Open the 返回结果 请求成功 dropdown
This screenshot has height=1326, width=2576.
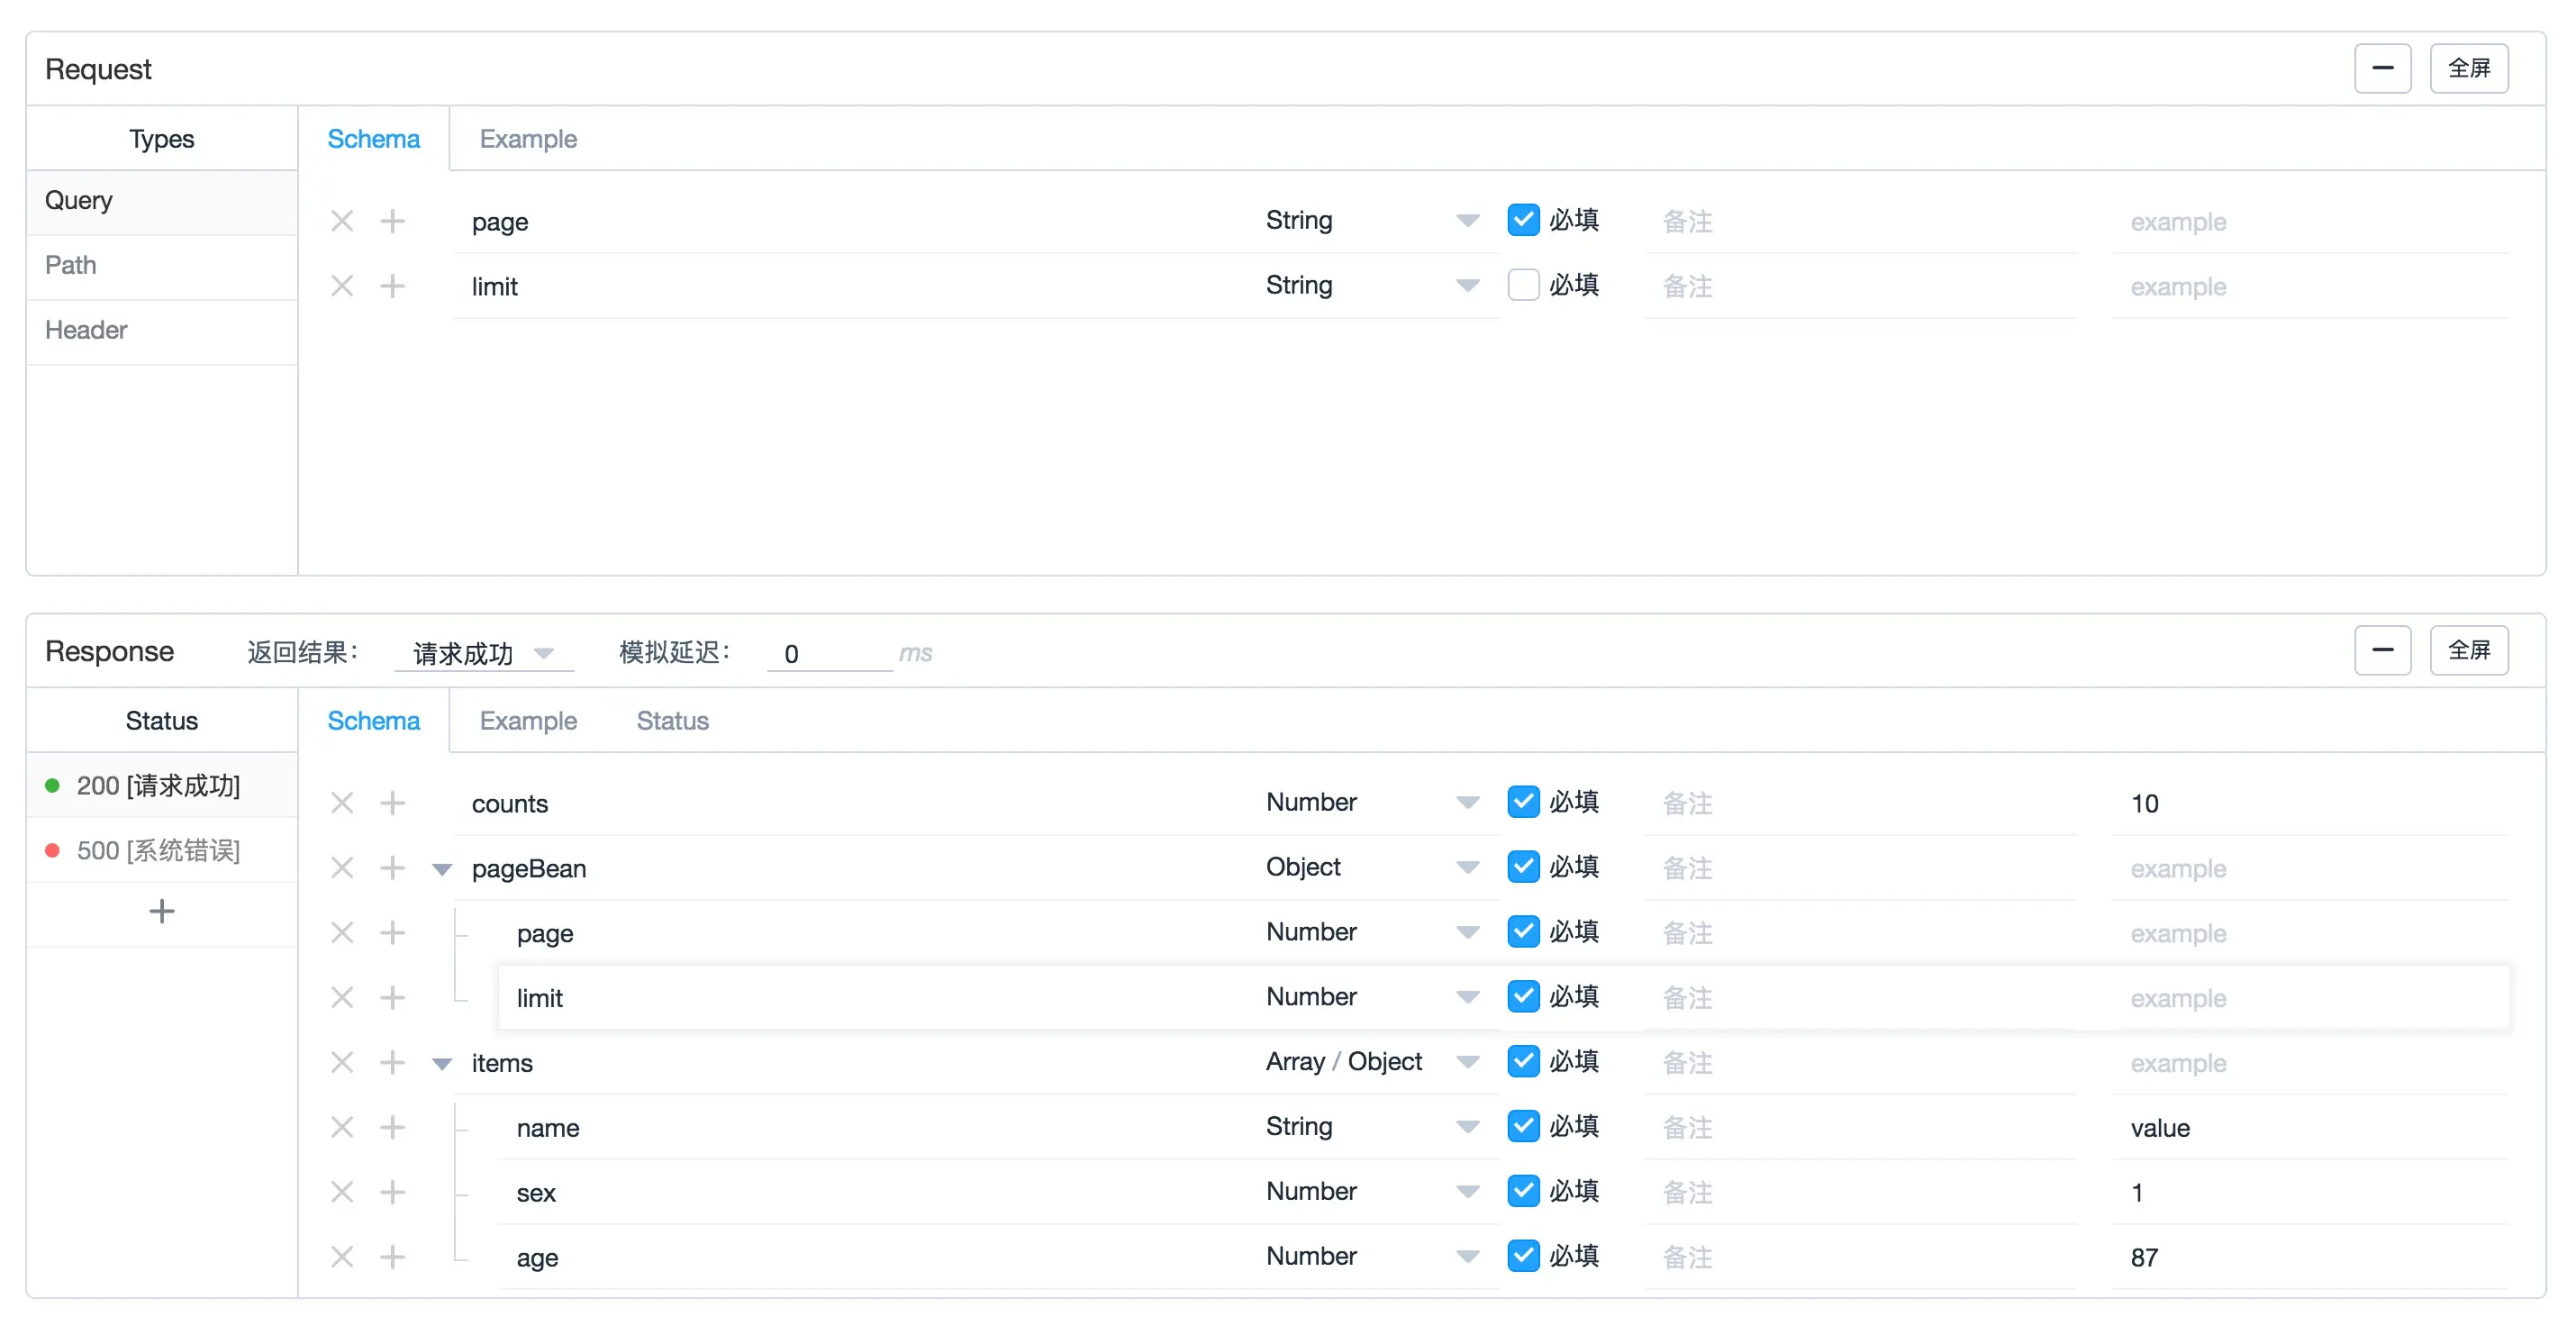[x=482, y=653]
